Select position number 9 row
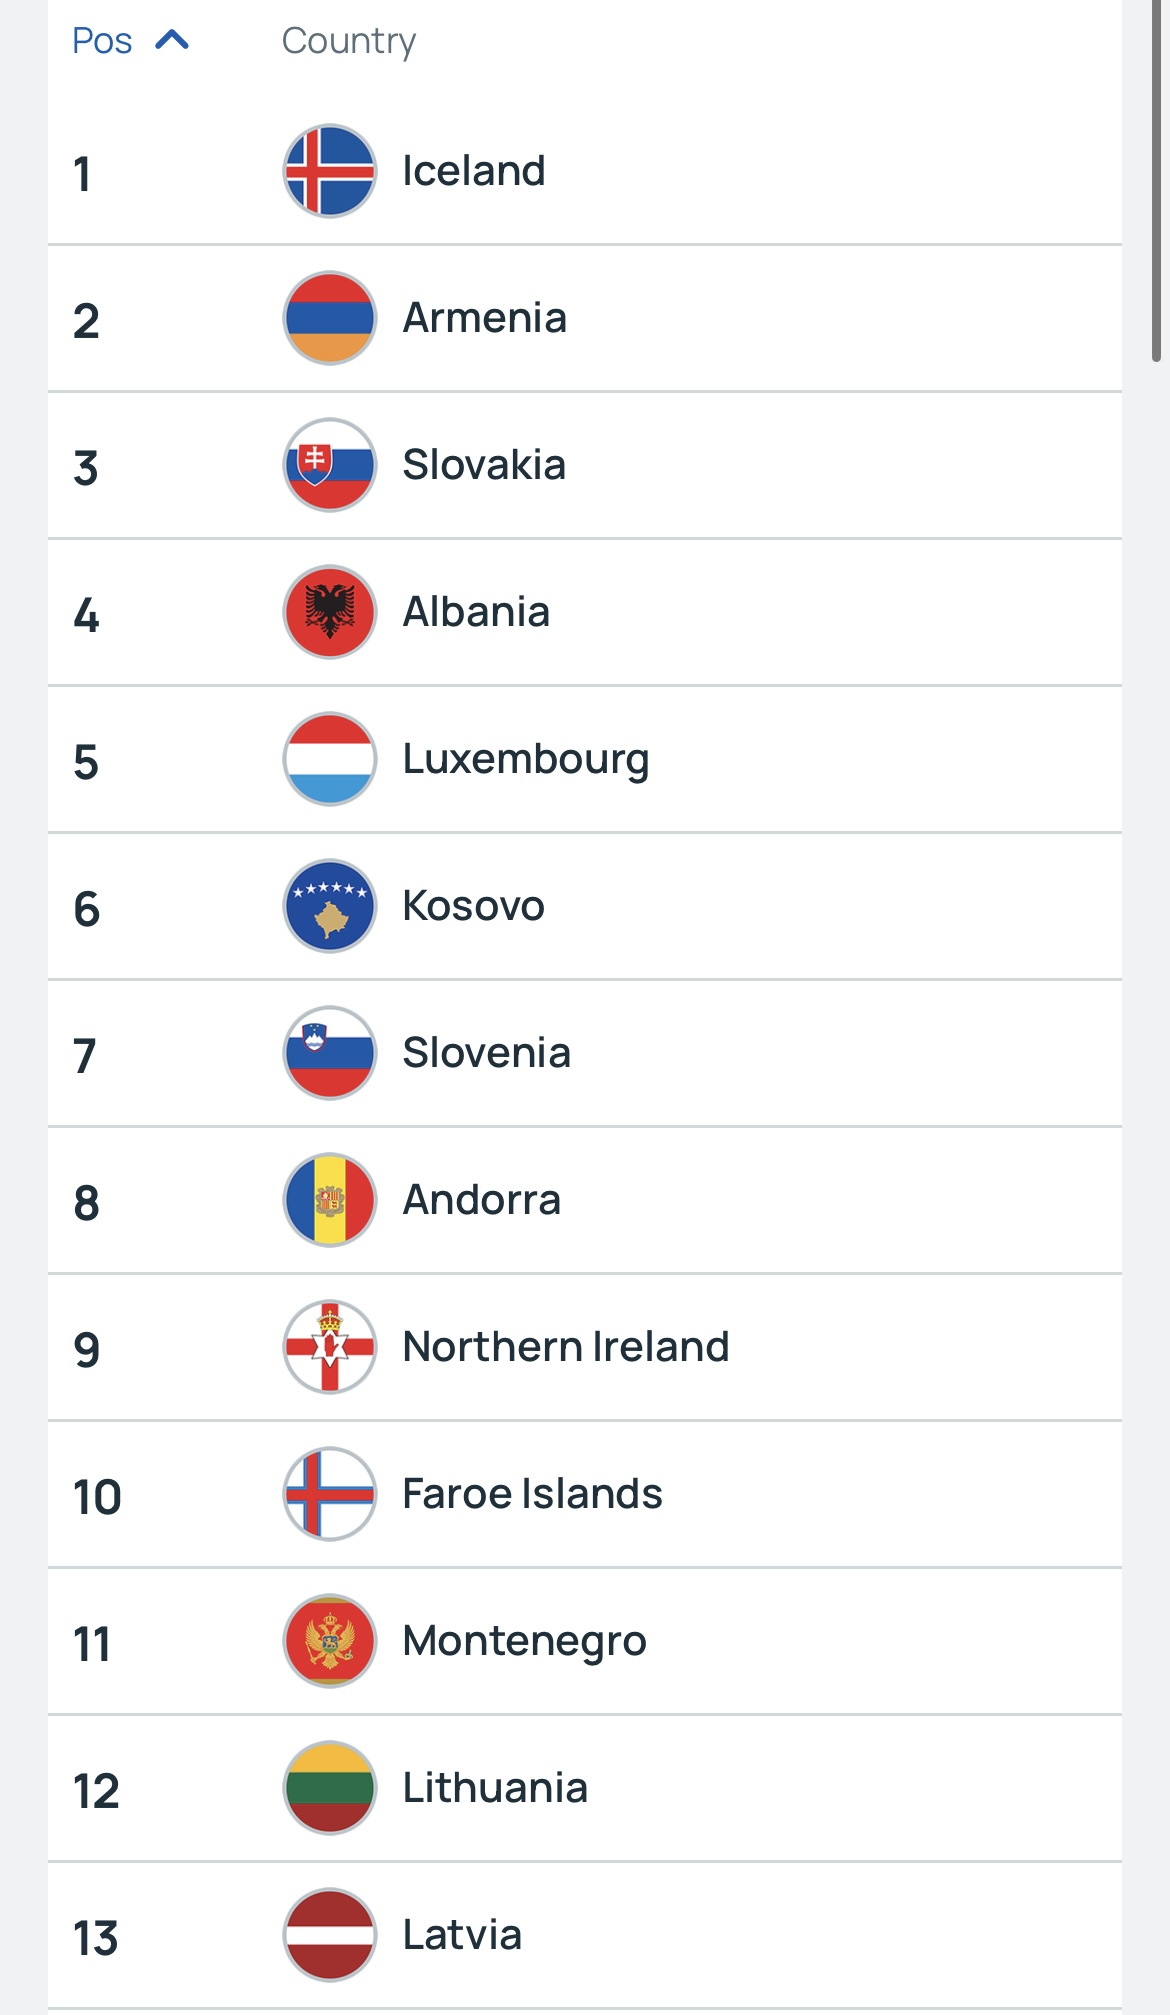This screenshot has height=2015, width=1170. tap(585, 1347)
